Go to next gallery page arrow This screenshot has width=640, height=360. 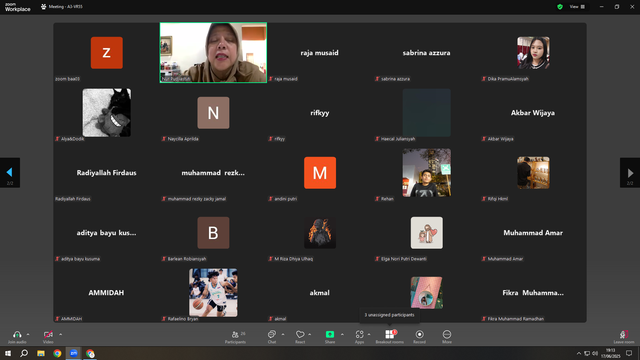pyautogui.click(x=630, y=173)
